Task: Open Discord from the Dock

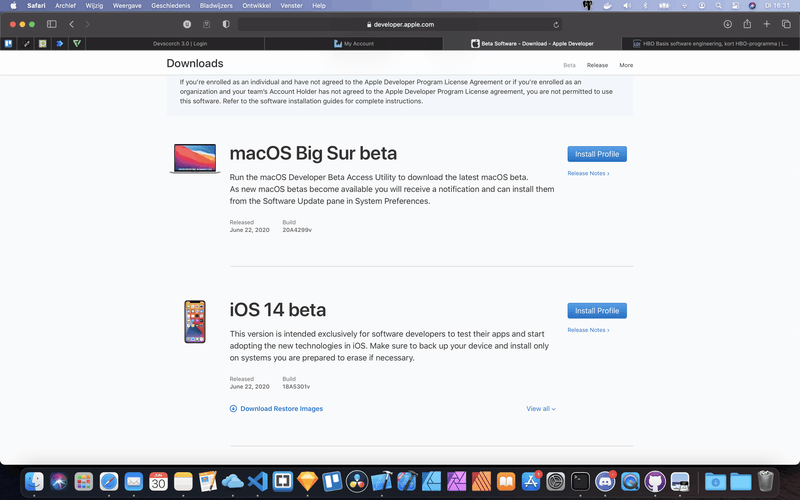Action: pyautogui.click(x=605, y=481)
